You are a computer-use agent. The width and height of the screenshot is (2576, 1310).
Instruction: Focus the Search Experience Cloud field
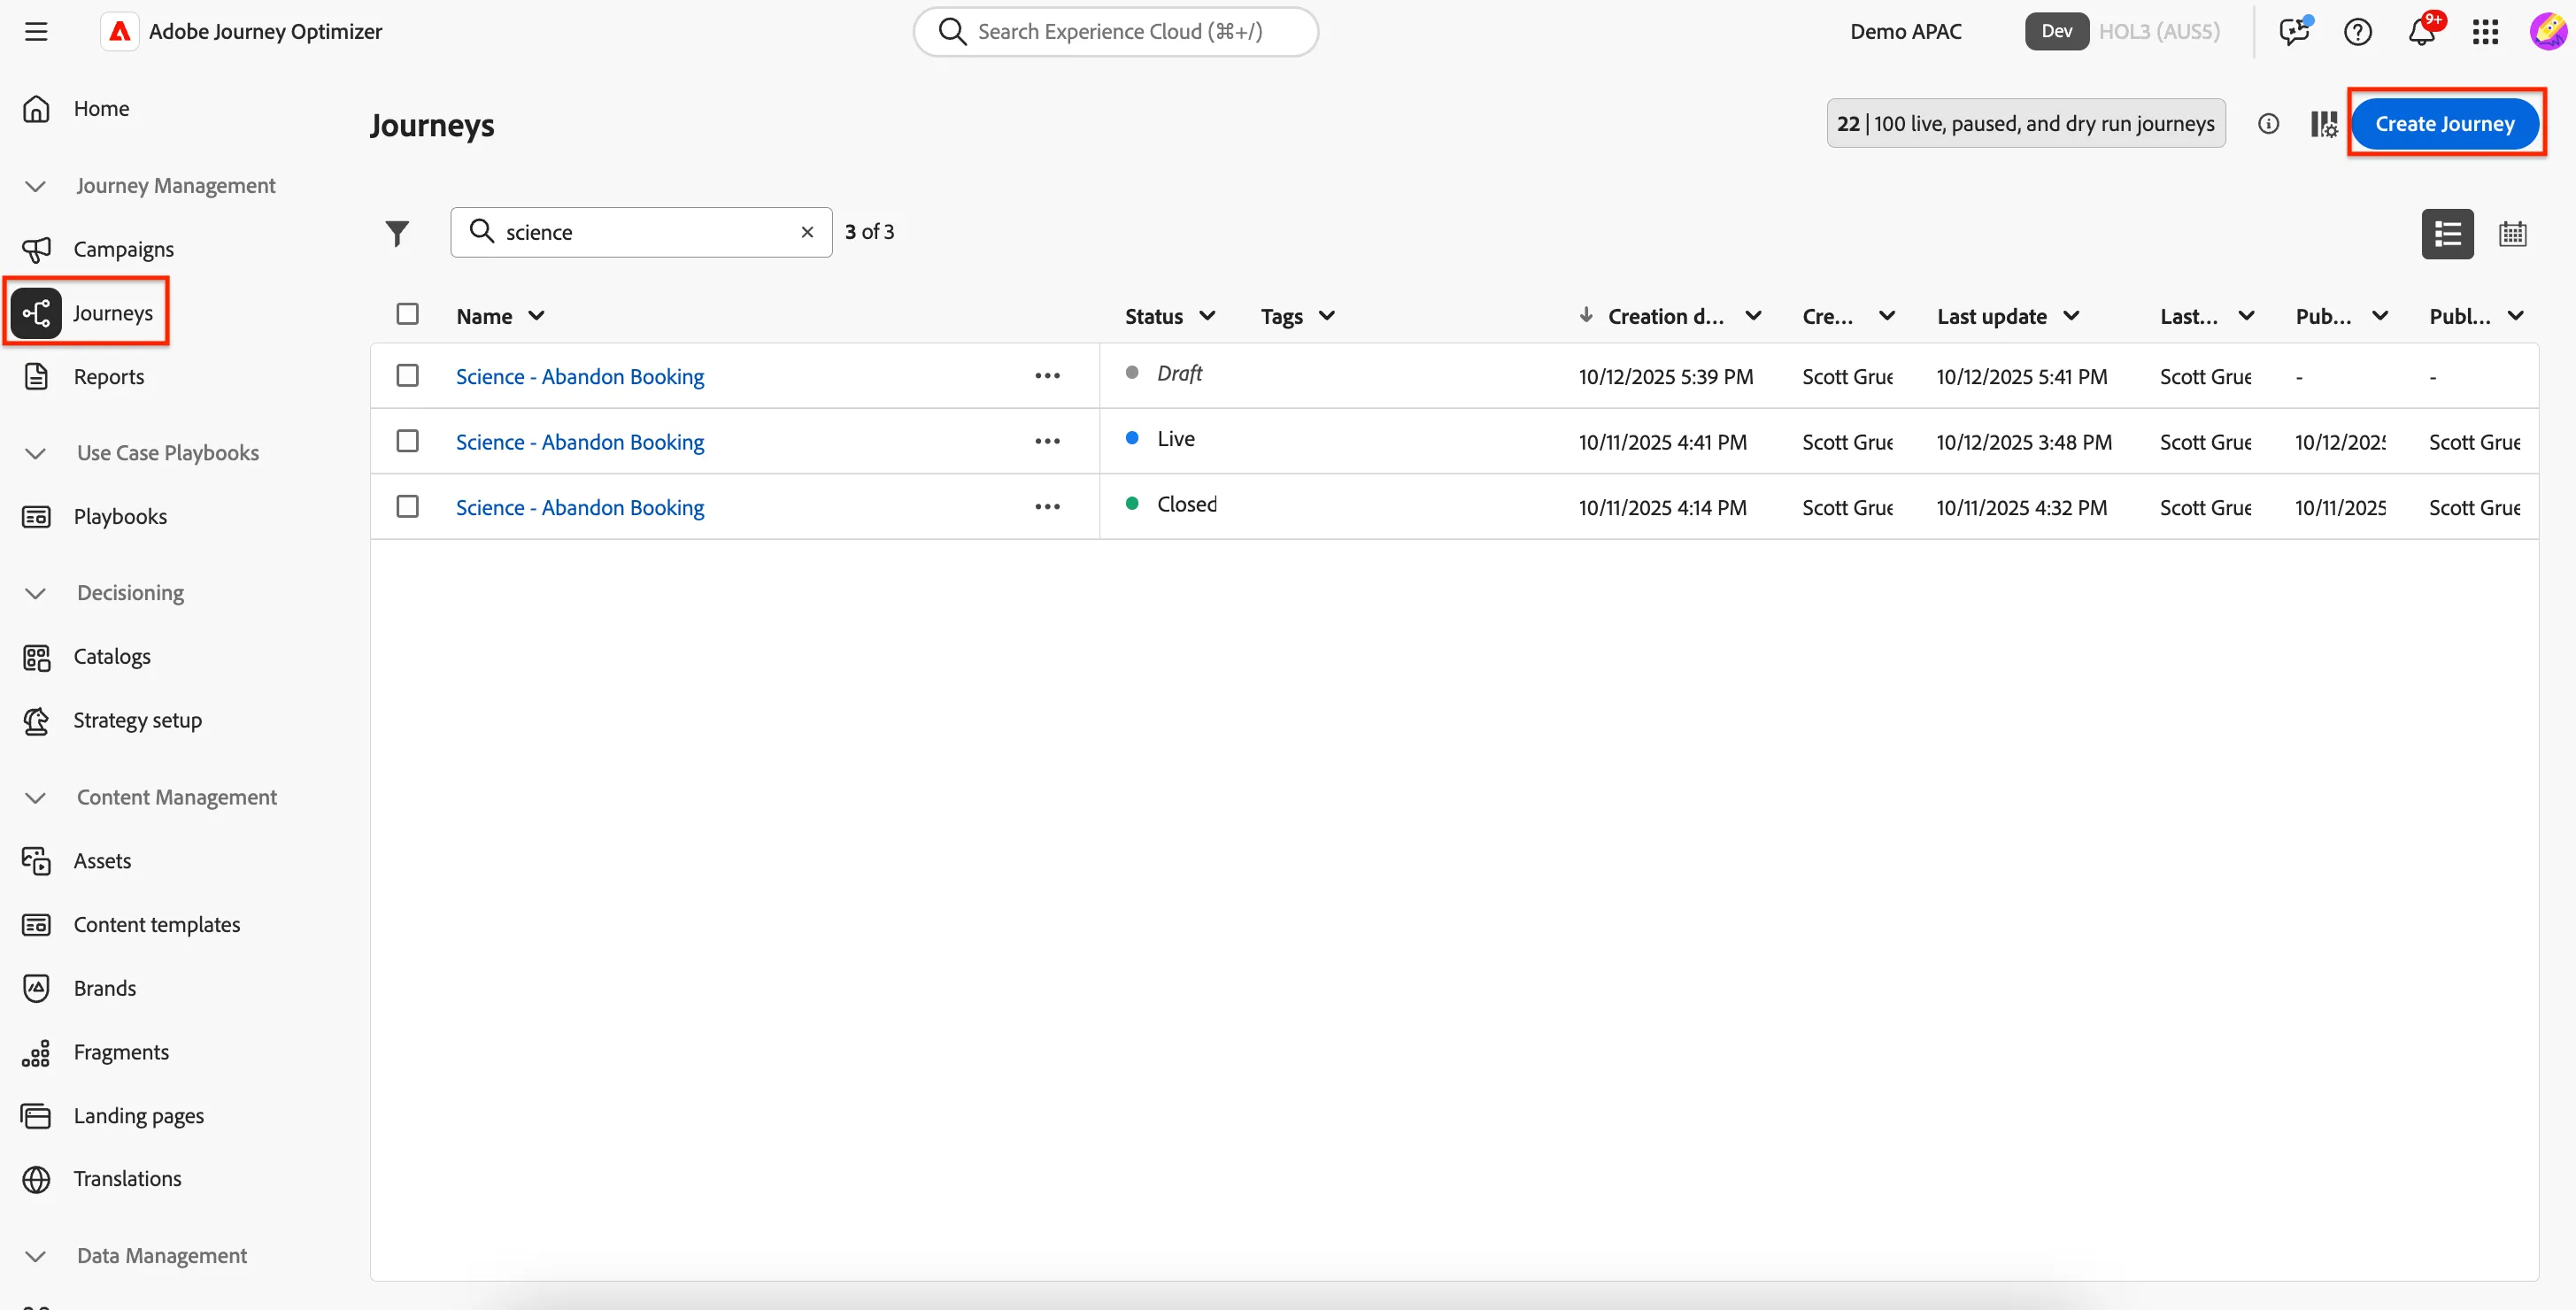point(1116,32)
